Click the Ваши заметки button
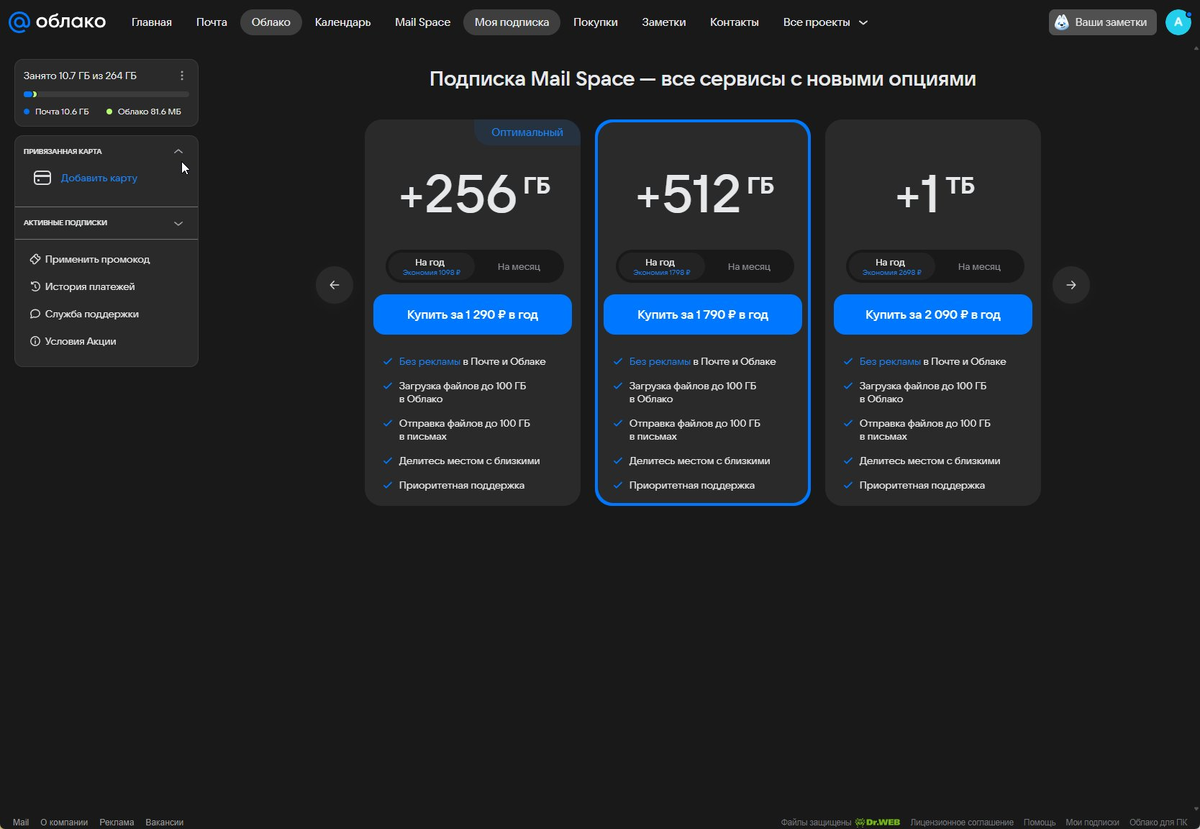 coord(1103,22)
